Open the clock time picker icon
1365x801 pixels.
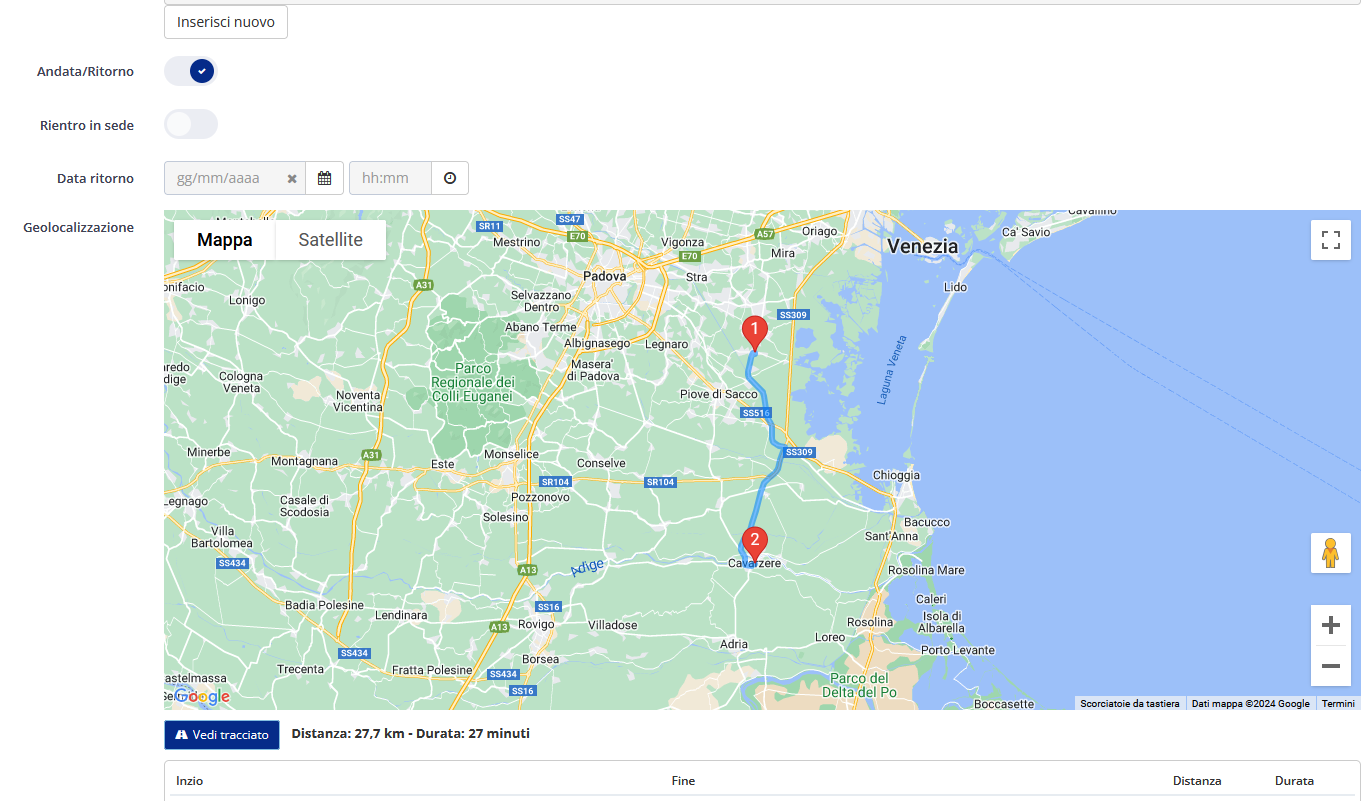click(450, 178)
